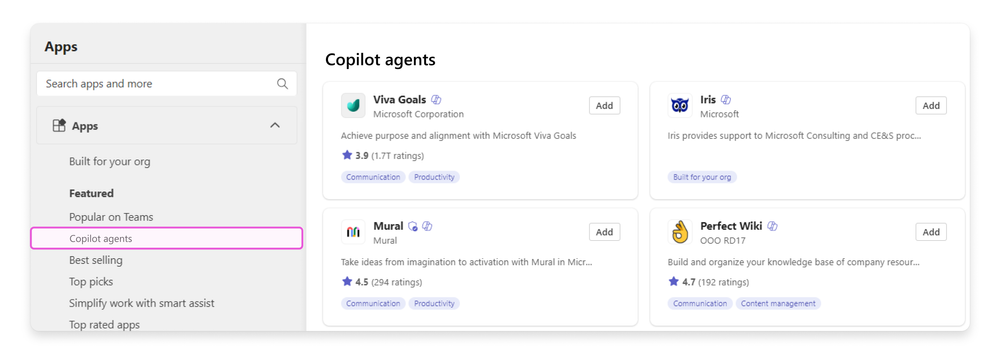Click the Apps grid icon in sidebar
This screenshot has height=360, width=999.
(59, 126)
